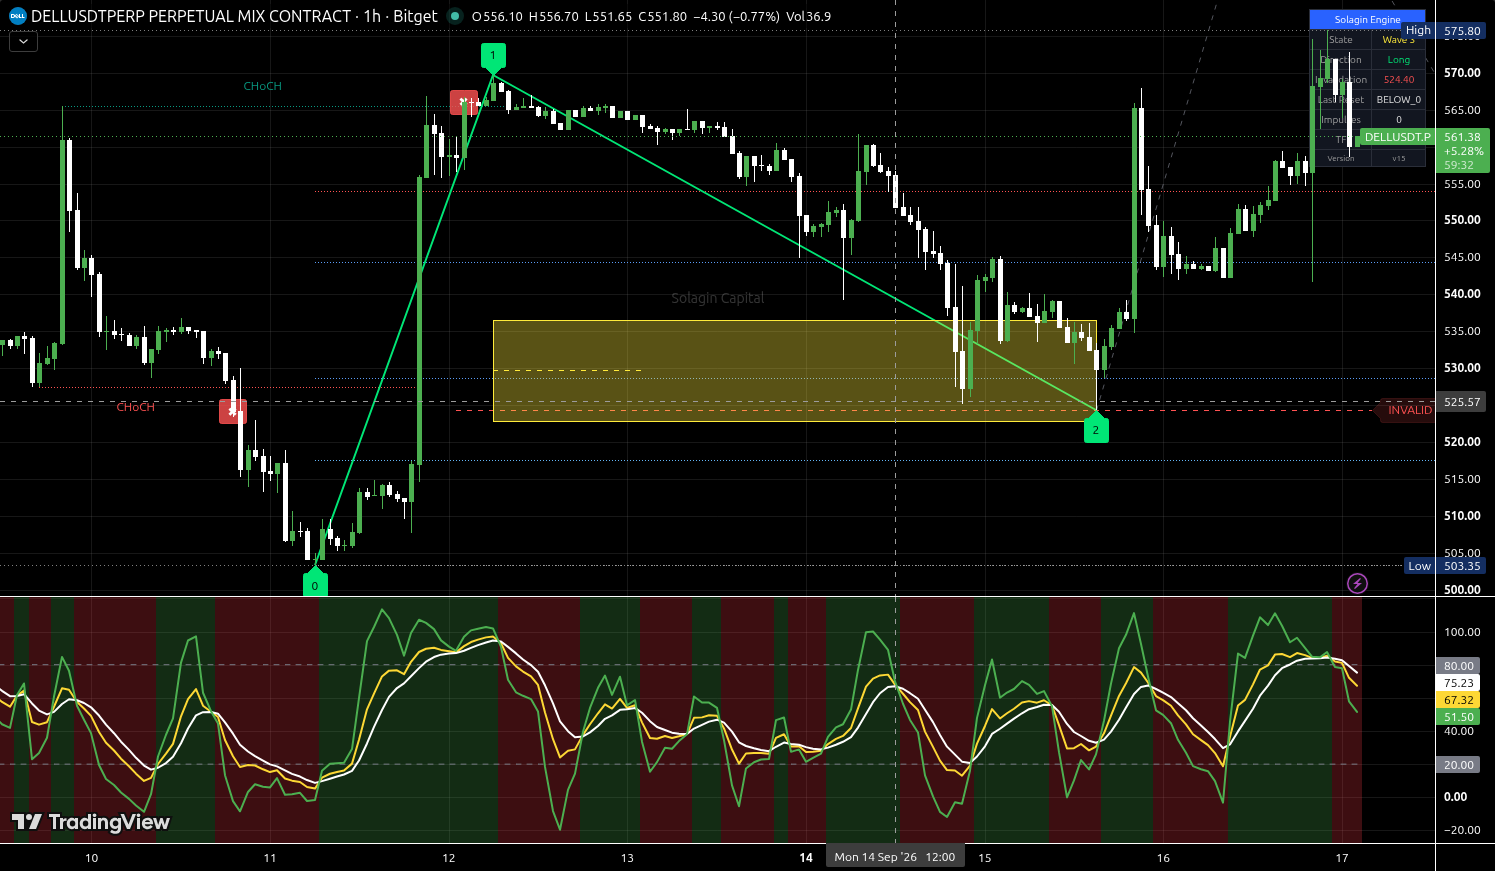
Task: Click the High 575.80 price label
Action: coord(1447,31)
